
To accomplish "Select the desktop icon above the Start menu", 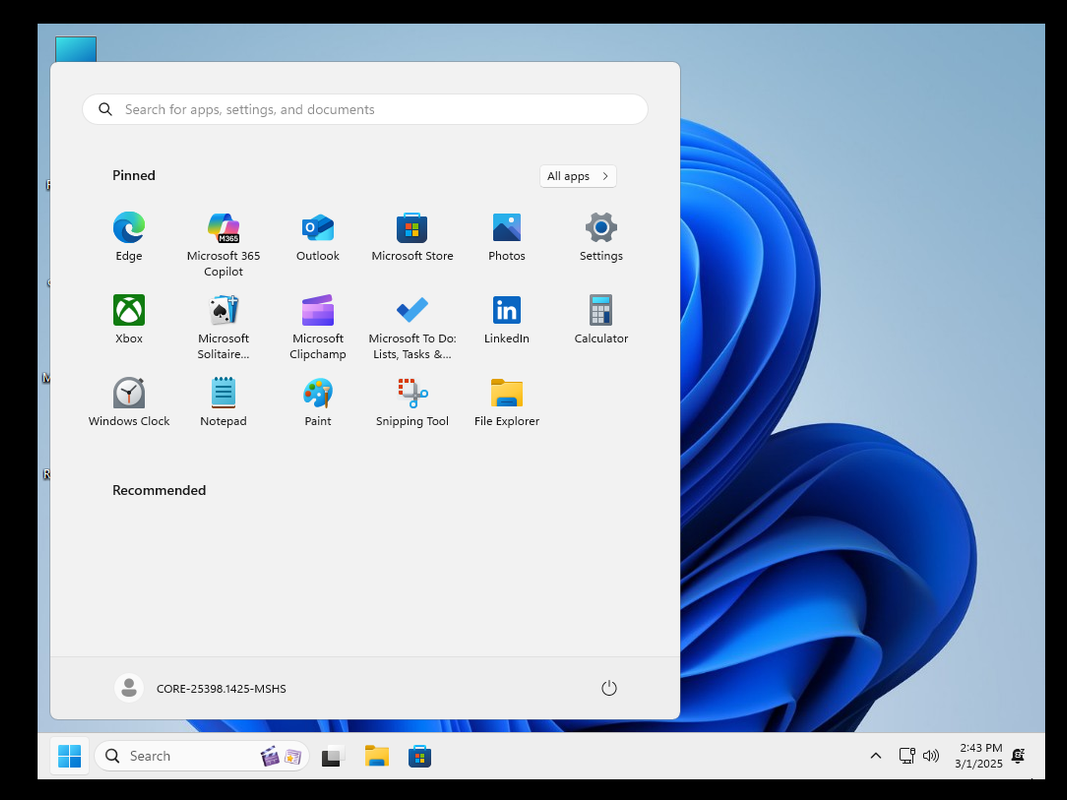I will (76, 49).
